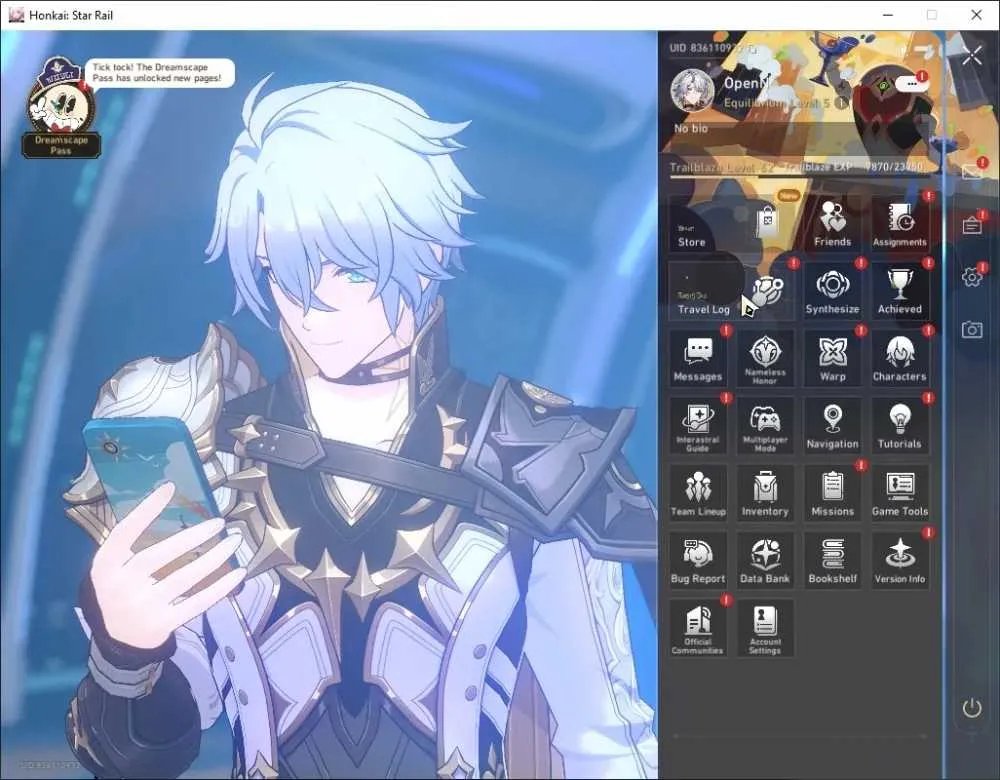This screenshot has height=780, width=1000.
Task: Open the Data Bank
Action: (765, 561)
